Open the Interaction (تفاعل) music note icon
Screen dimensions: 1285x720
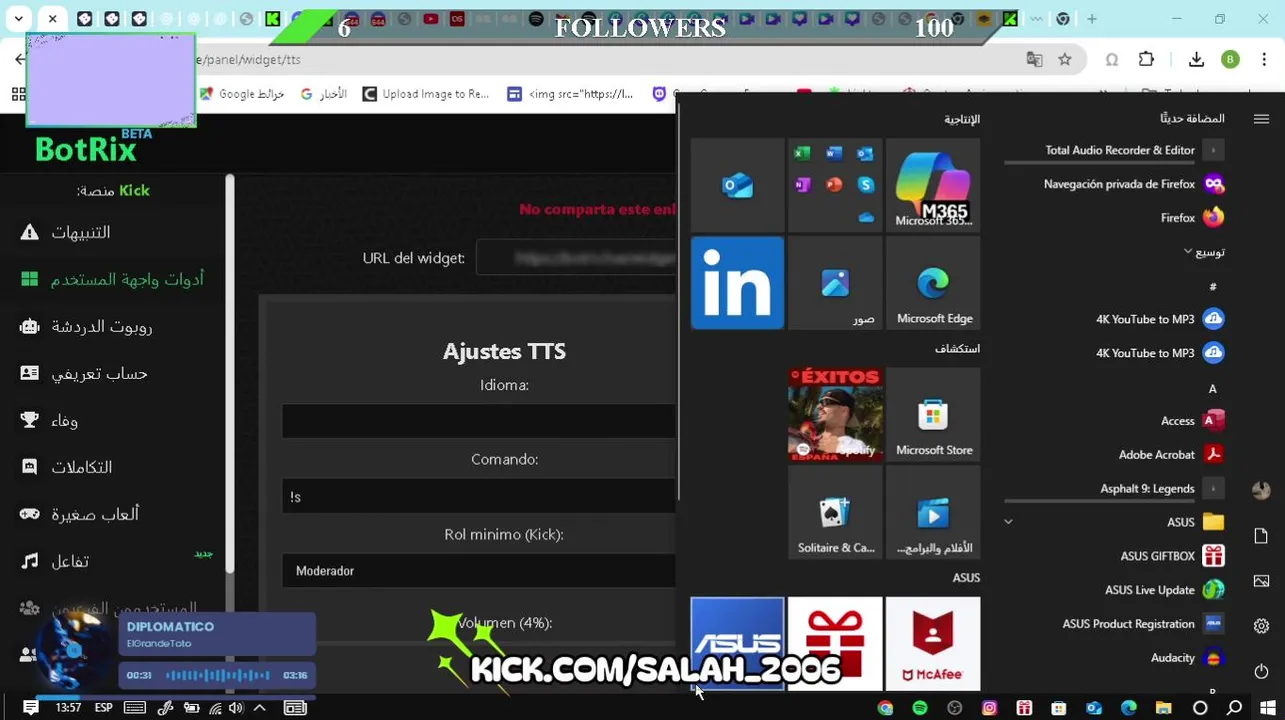click(30, 561)
